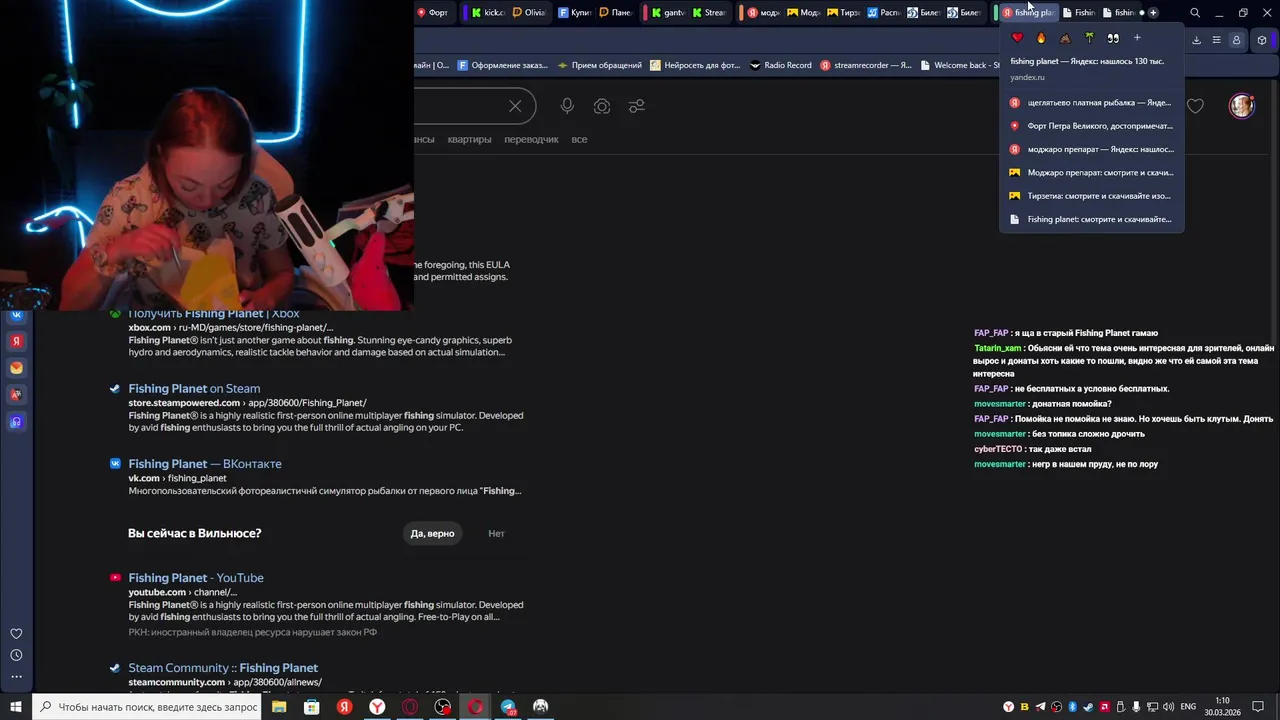The width and height of the screenshot is (1280, 720).
Task: Open sidebar history clock icon
Action: tap(16, 655)
